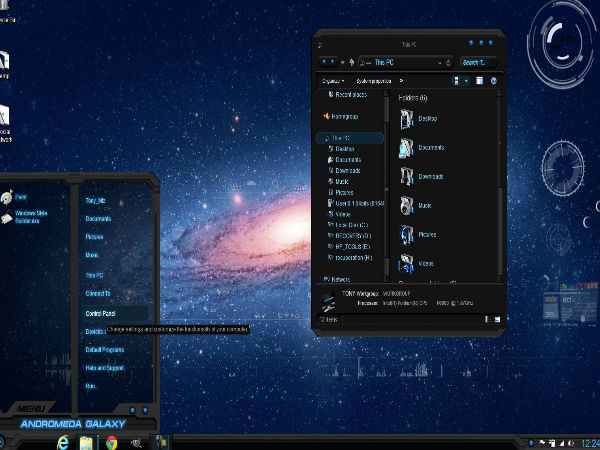Click the Folders (6) group header
600x450 pixels.
click(412, 98)
